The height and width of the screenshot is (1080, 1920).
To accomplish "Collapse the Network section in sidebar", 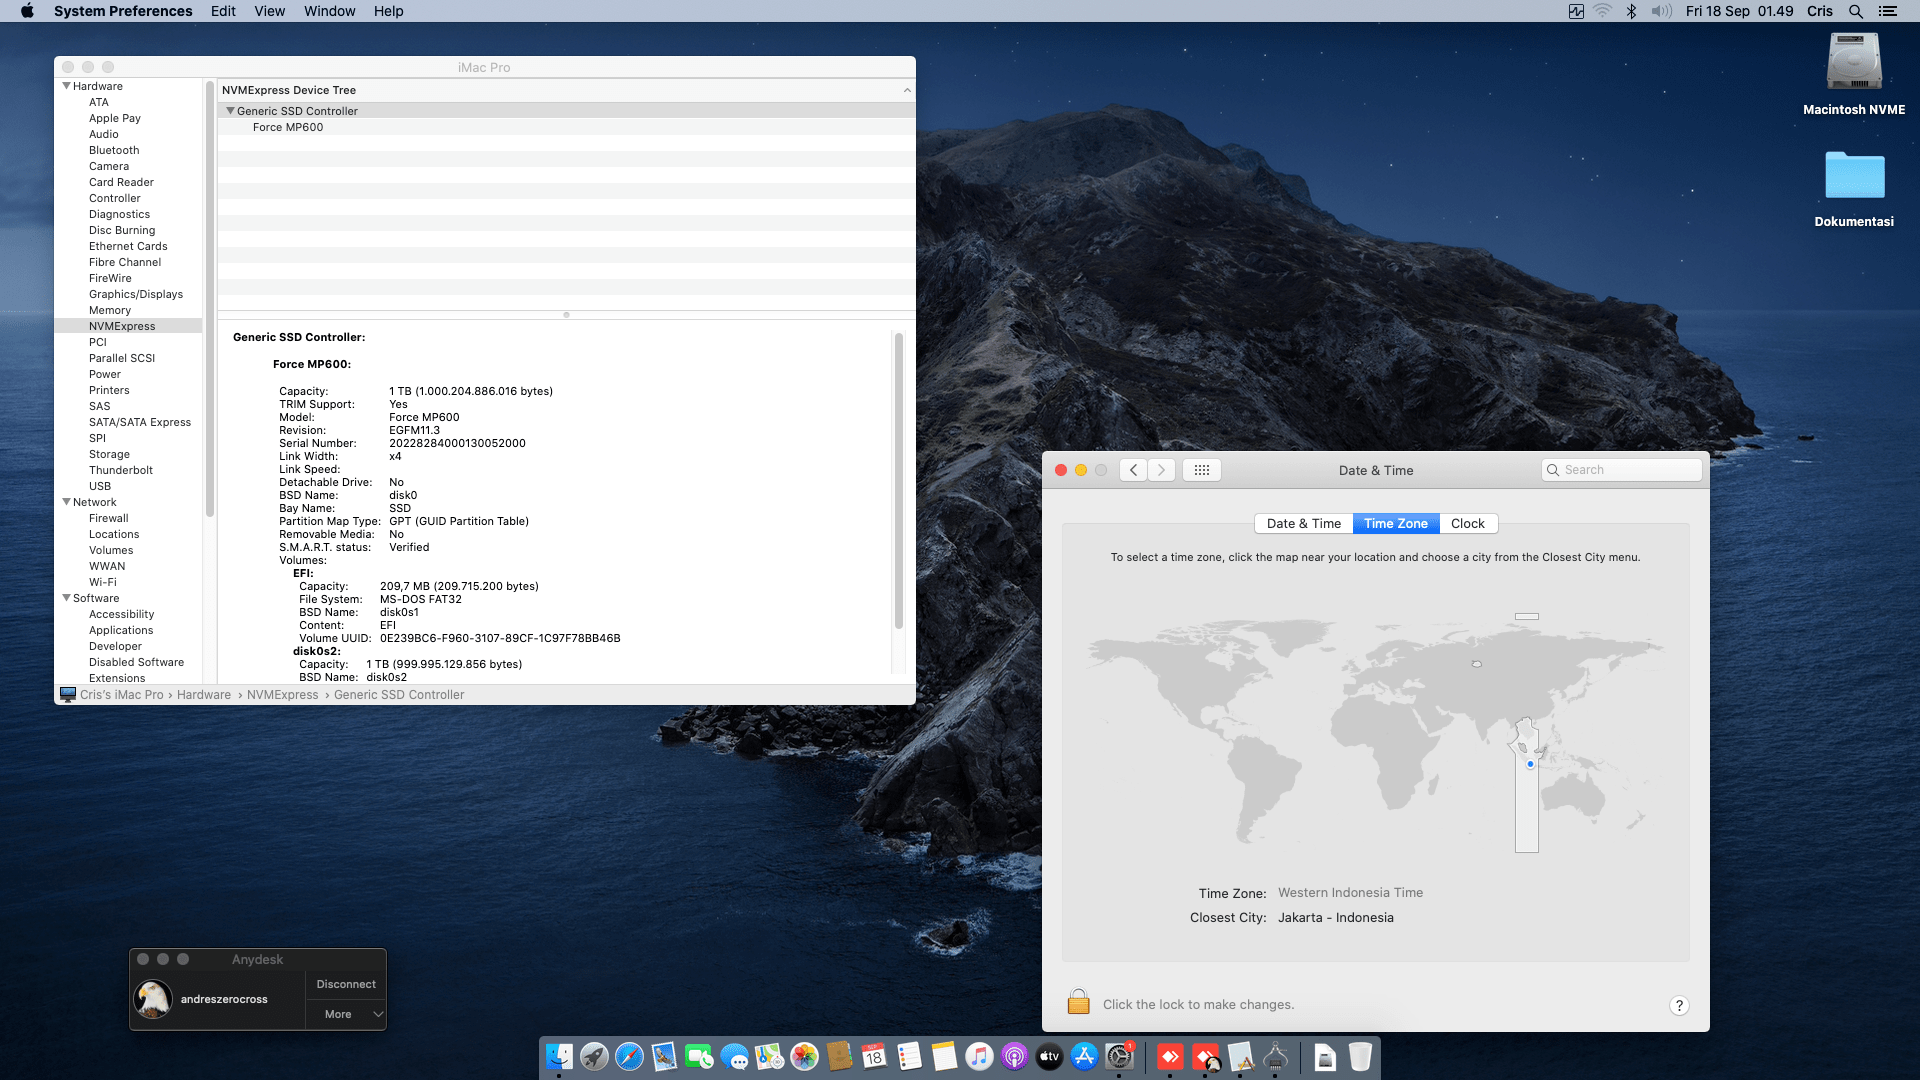I will coord(66,502).
